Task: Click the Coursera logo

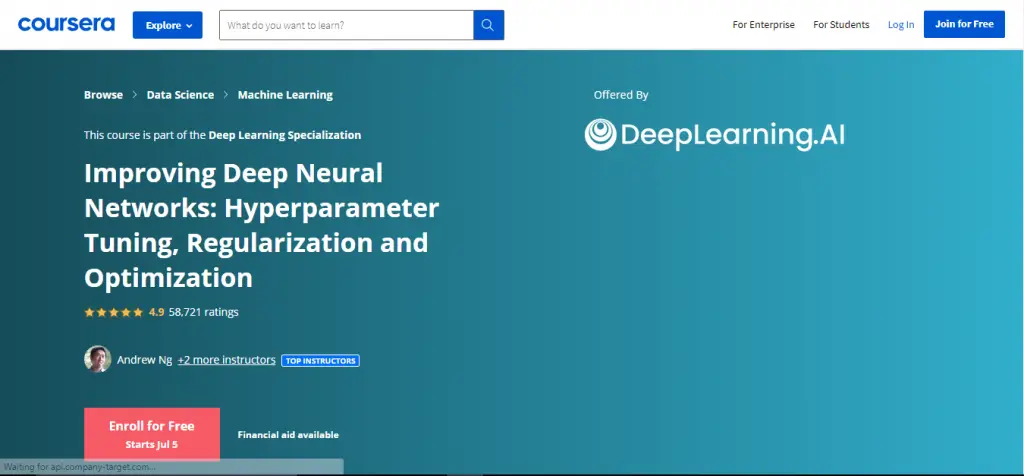Action: click(66, 24)
